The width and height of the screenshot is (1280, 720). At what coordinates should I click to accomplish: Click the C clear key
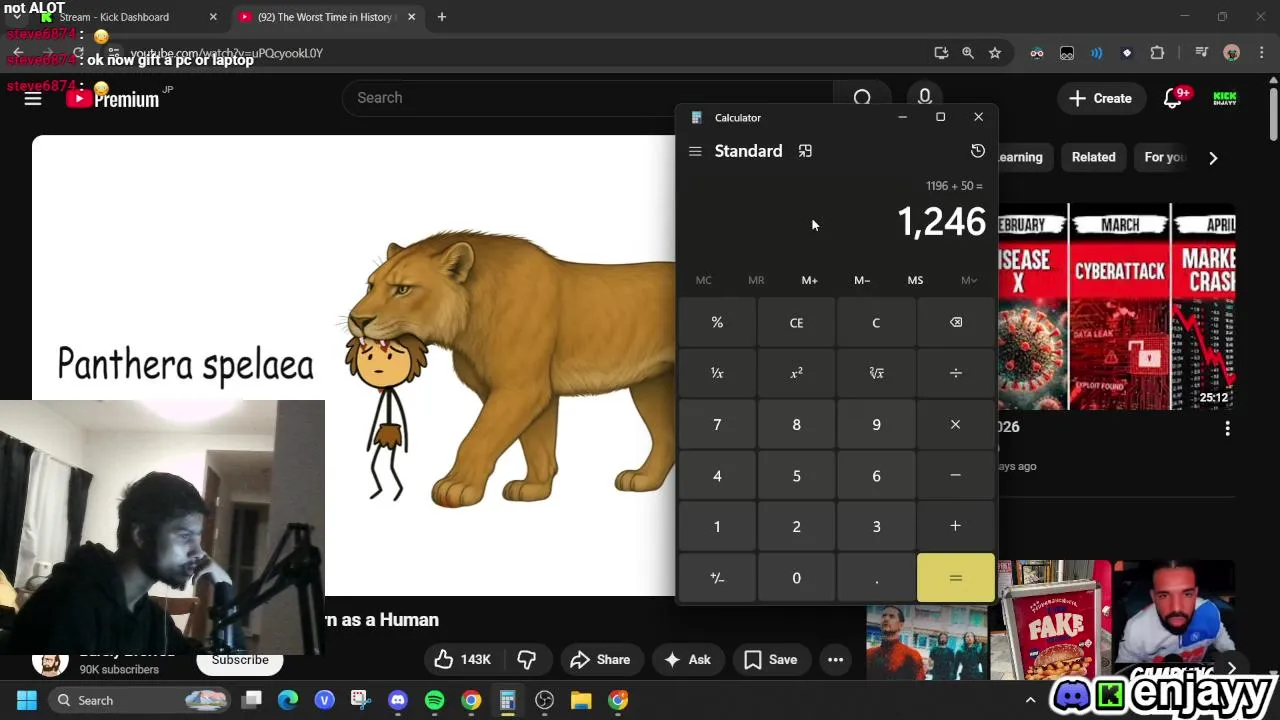pyautogui.click(x=876, y=323)
